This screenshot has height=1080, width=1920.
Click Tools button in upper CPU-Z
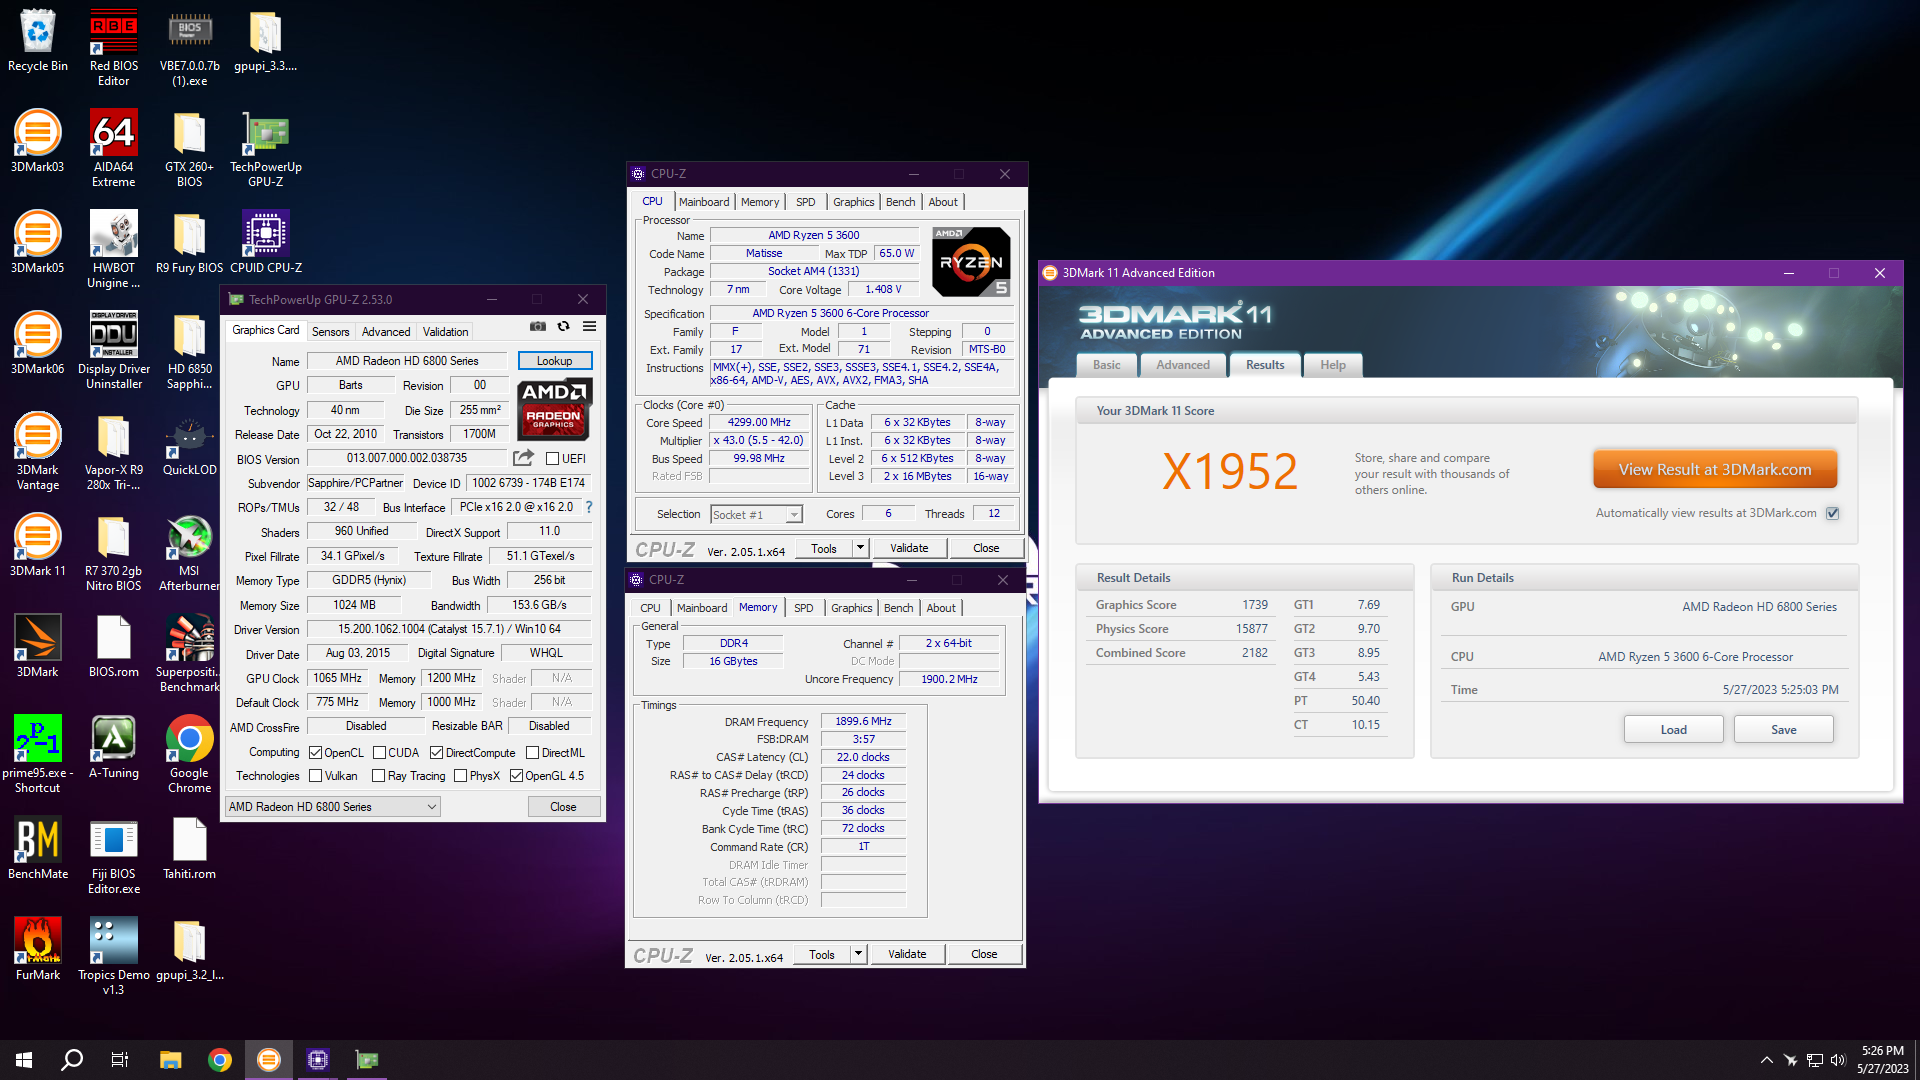tap(824, 548)
